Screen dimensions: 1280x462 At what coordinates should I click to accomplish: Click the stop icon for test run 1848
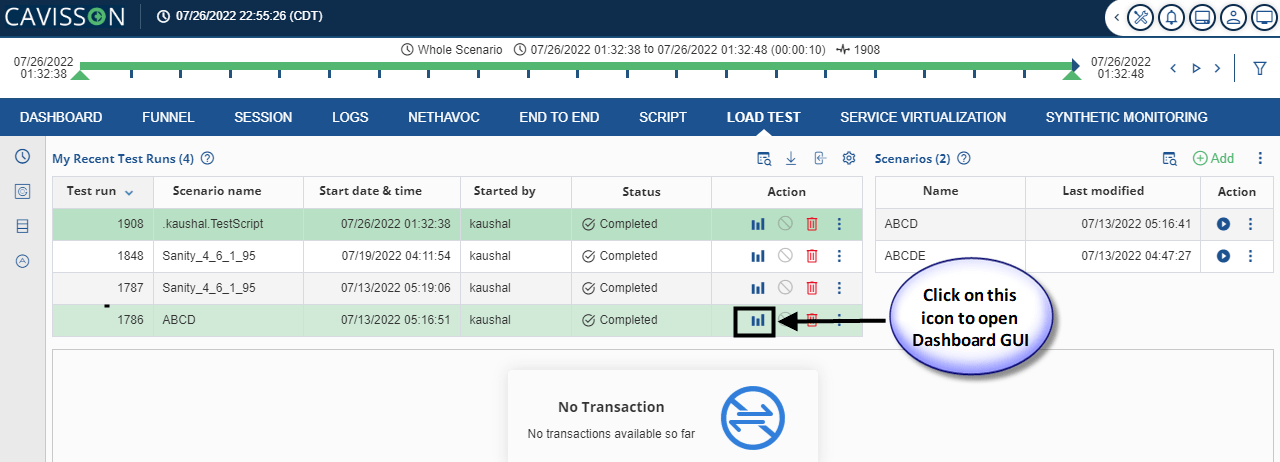click(785, 256)
